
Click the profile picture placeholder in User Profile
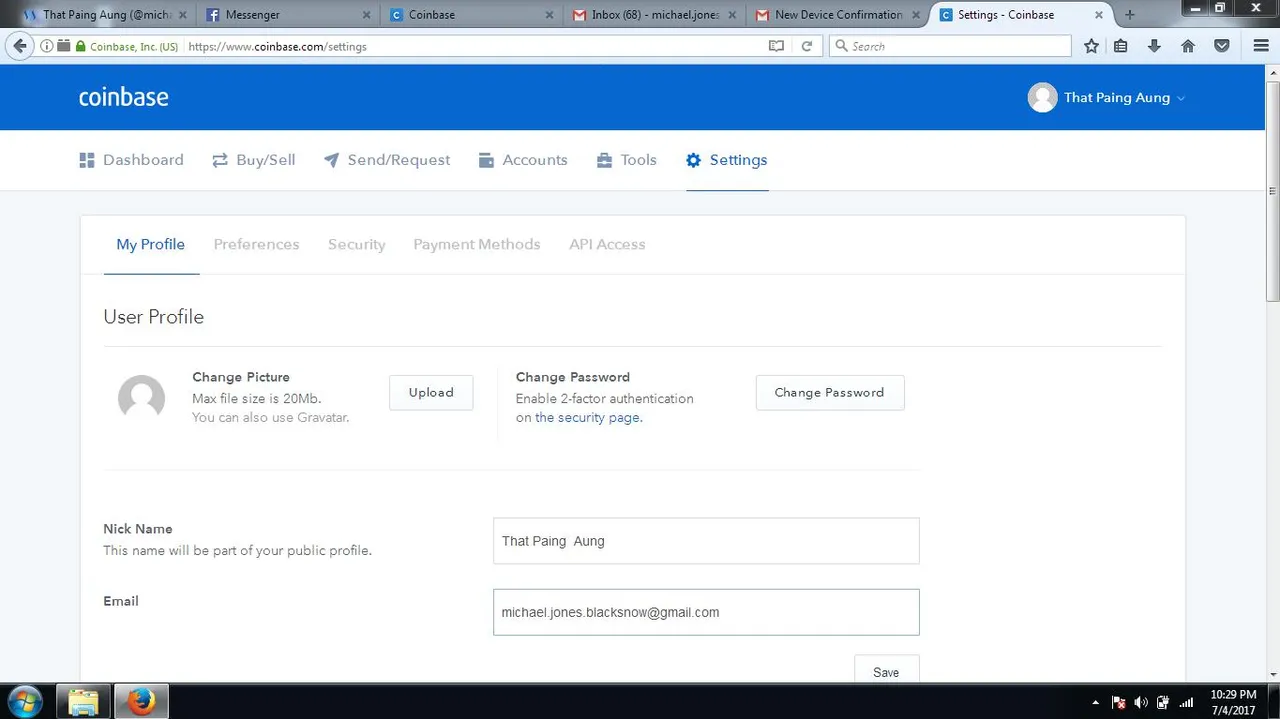click(x=141, y=398)
